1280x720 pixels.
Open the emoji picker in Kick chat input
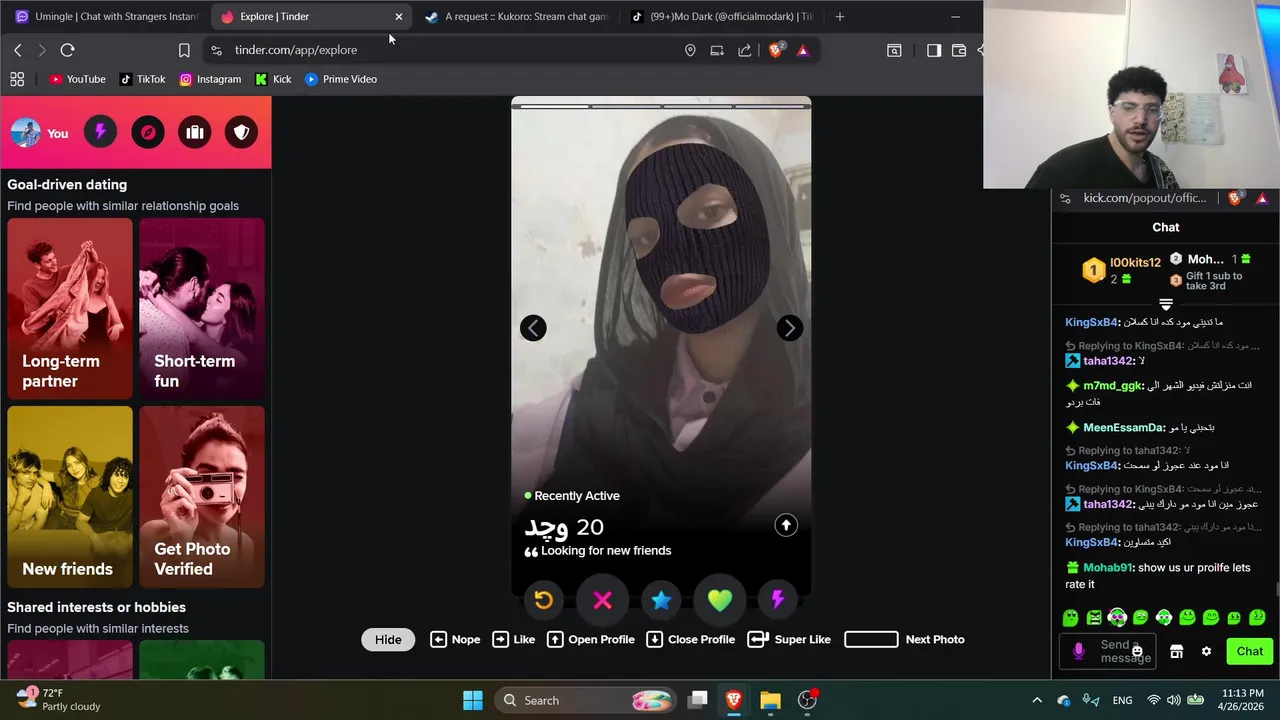[x=1137, y=651]
